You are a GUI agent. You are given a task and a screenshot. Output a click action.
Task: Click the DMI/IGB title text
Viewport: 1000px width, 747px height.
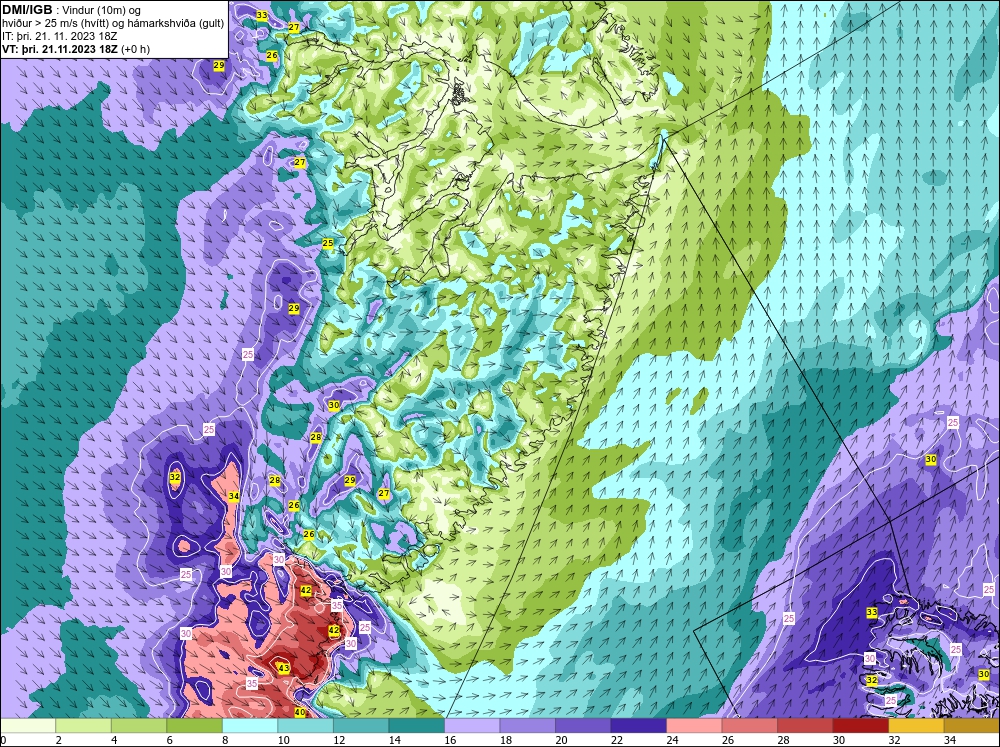tap(27, 10)
